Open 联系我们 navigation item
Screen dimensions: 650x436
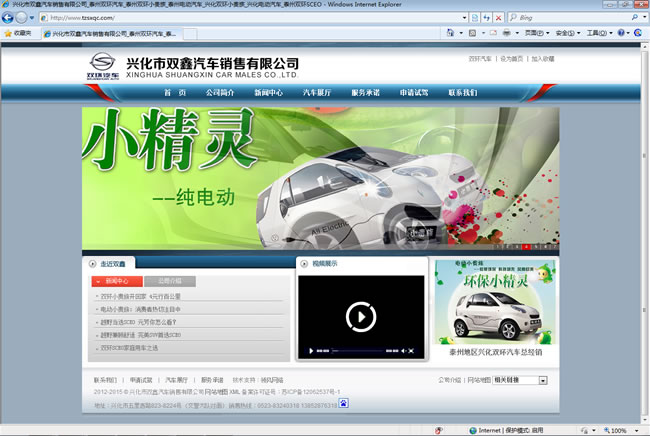[x=463, y=93]
